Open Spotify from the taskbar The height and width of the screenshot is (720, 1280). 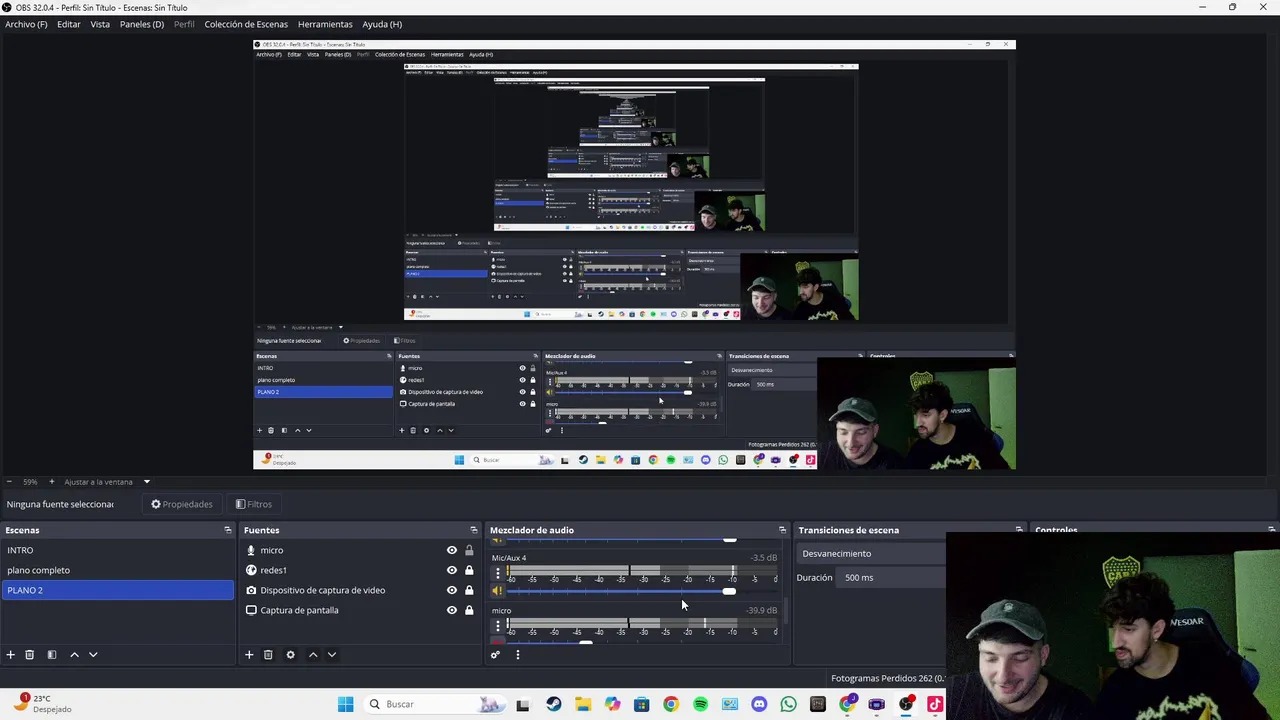[x=700, y=704]
